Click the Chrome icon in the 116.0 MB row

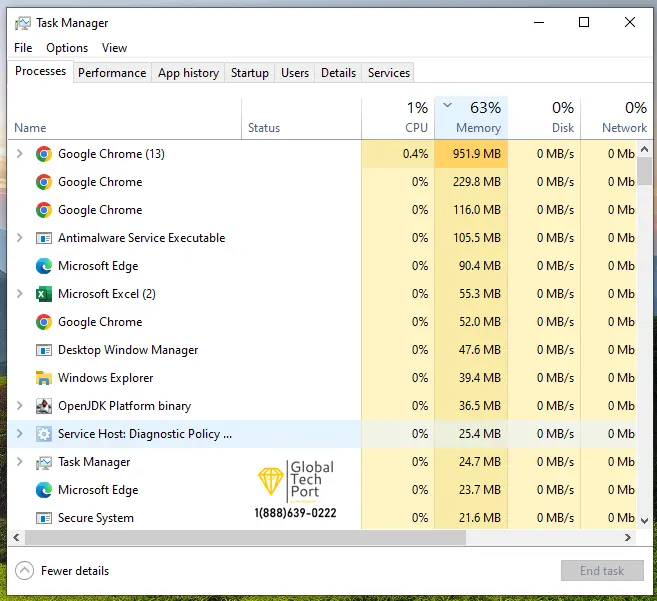pos(44,210)
